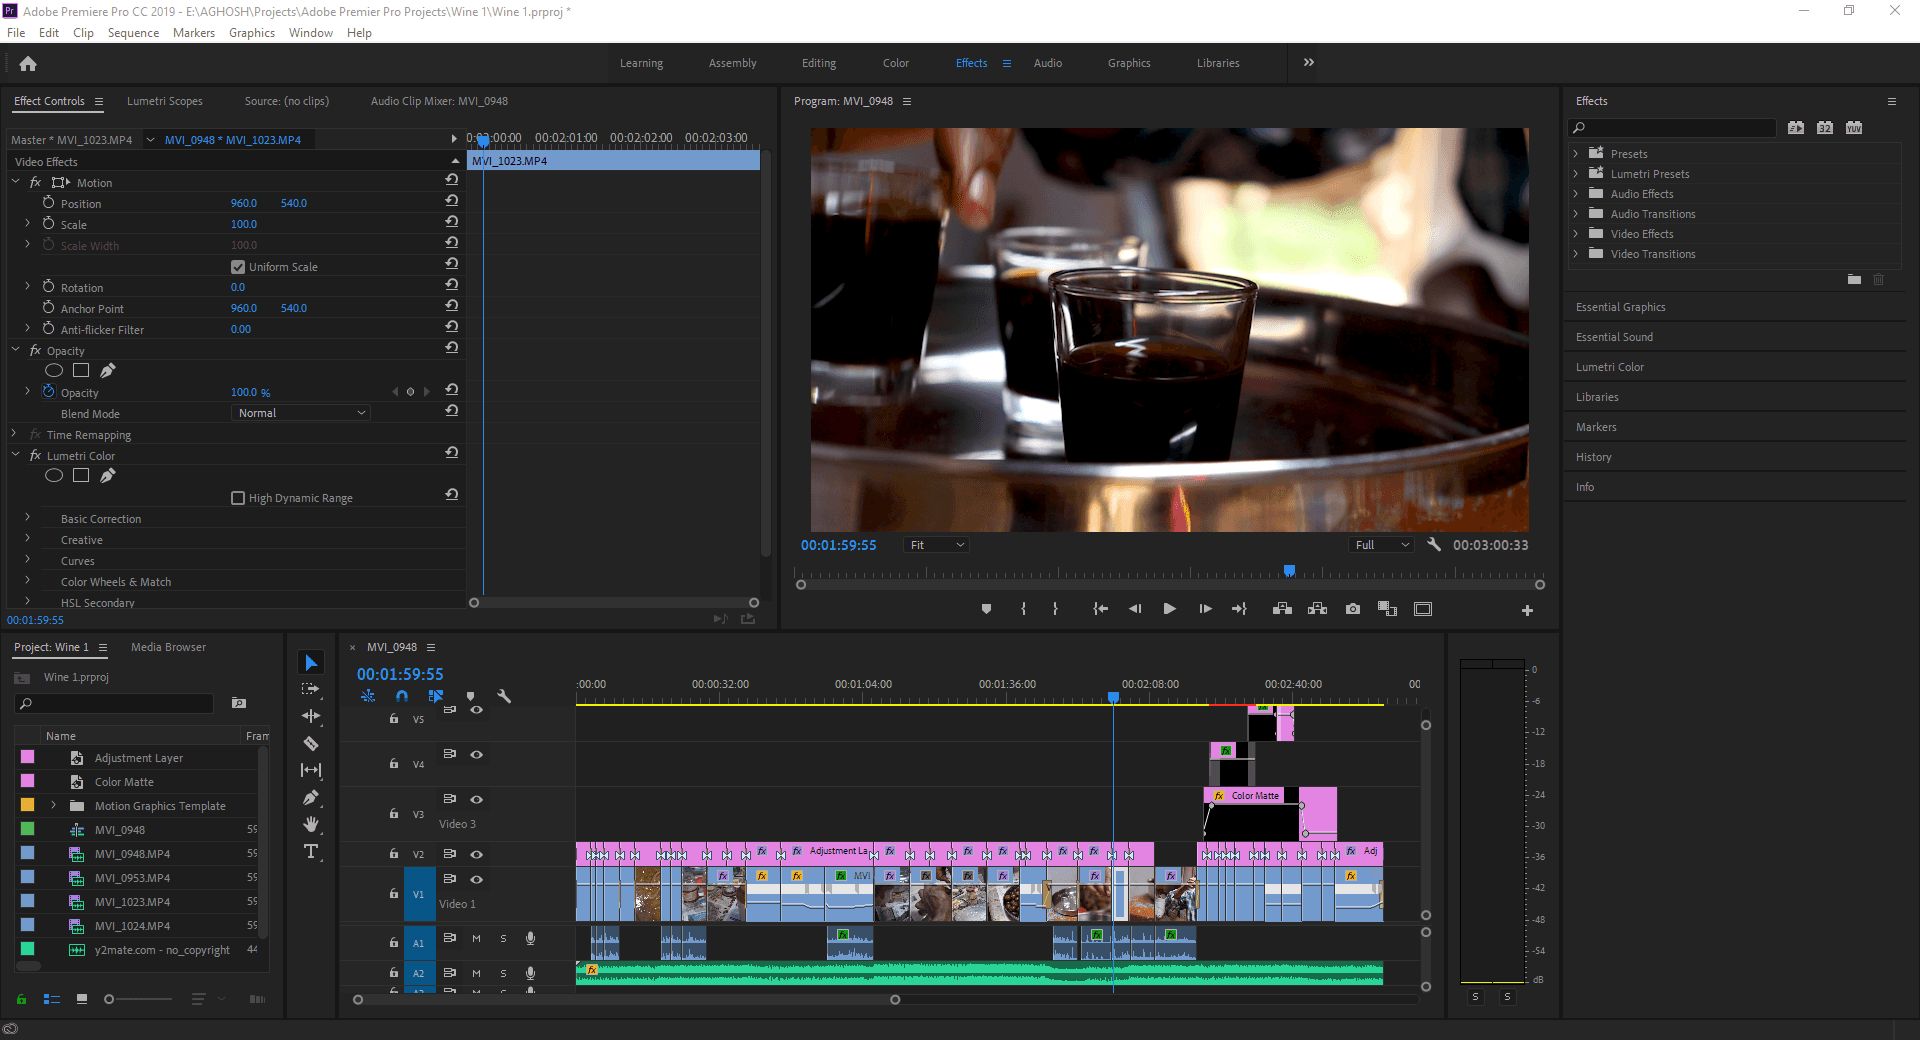
Task: Expand the Video Effects folder
Action: coord(1576,234)
